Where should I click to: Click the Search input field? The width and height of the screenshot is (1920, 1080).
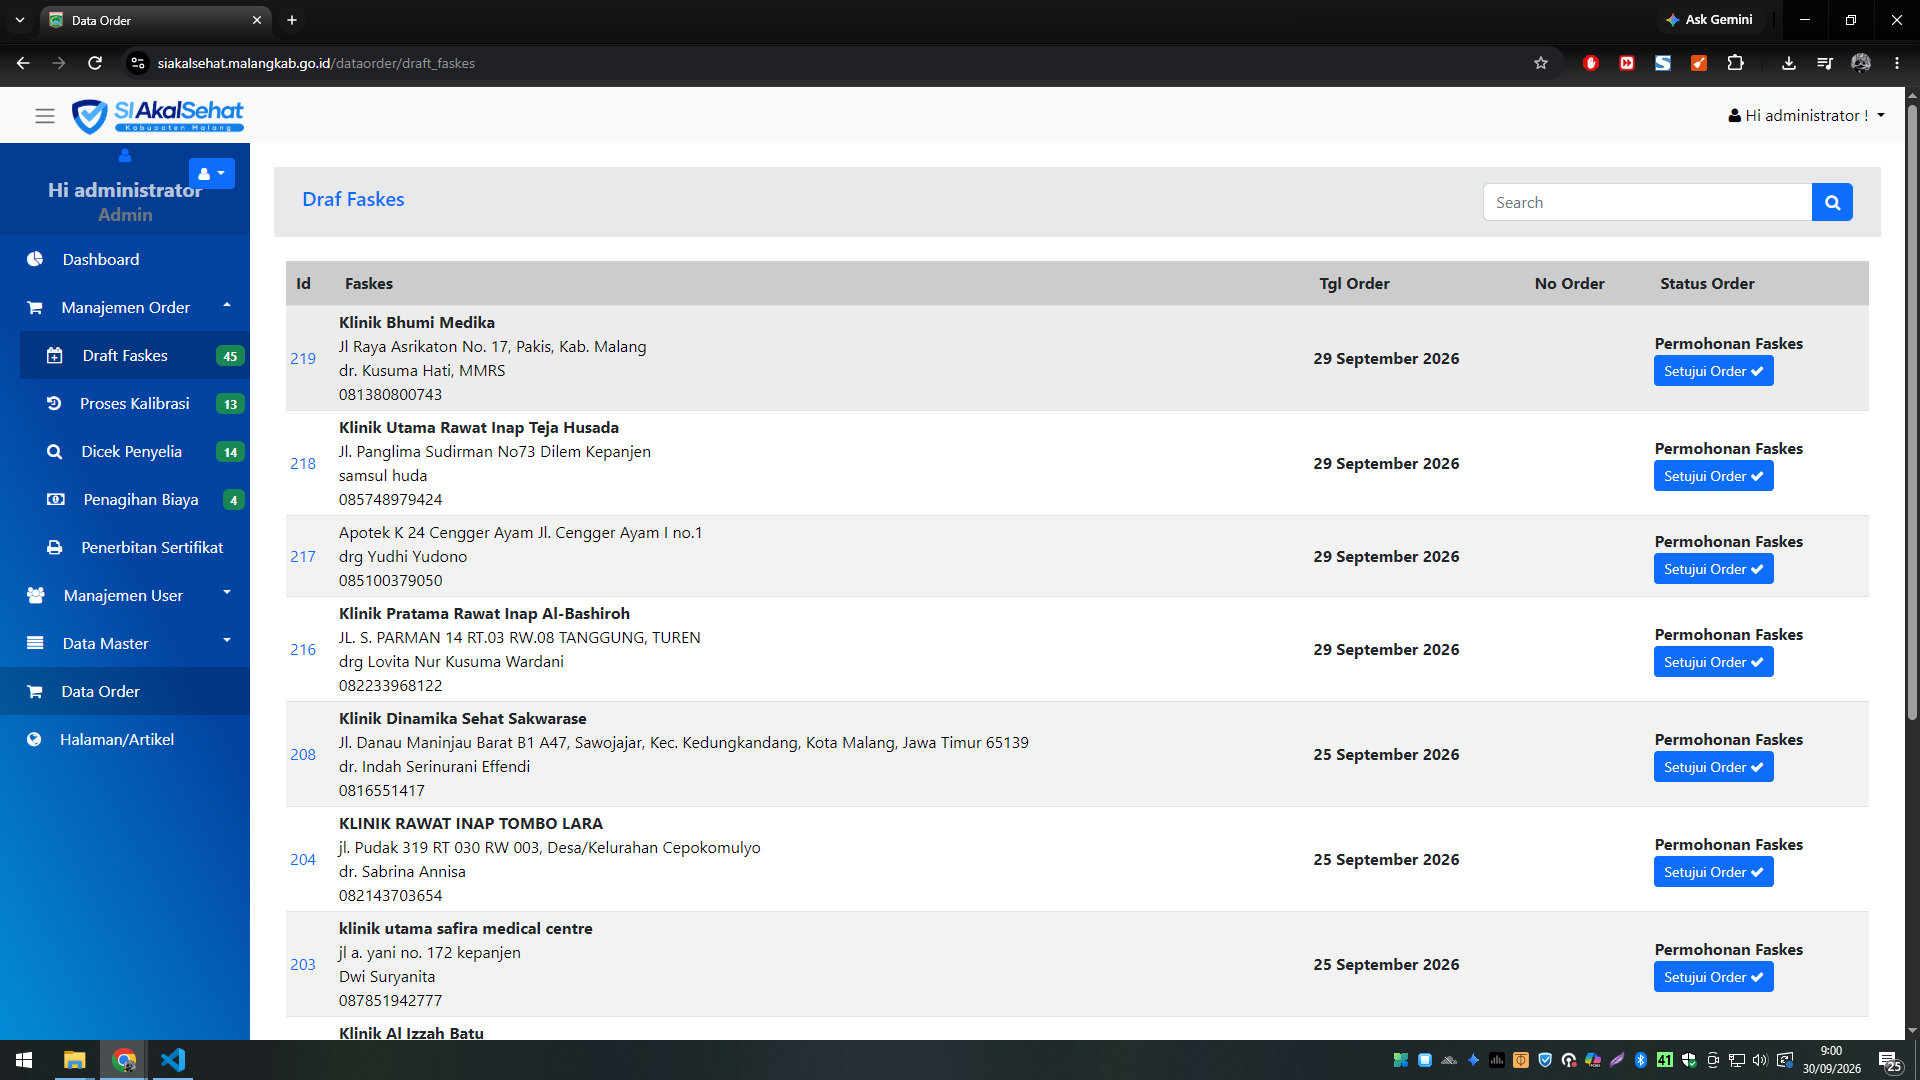pyautogui.click(x=1647, y=202)
